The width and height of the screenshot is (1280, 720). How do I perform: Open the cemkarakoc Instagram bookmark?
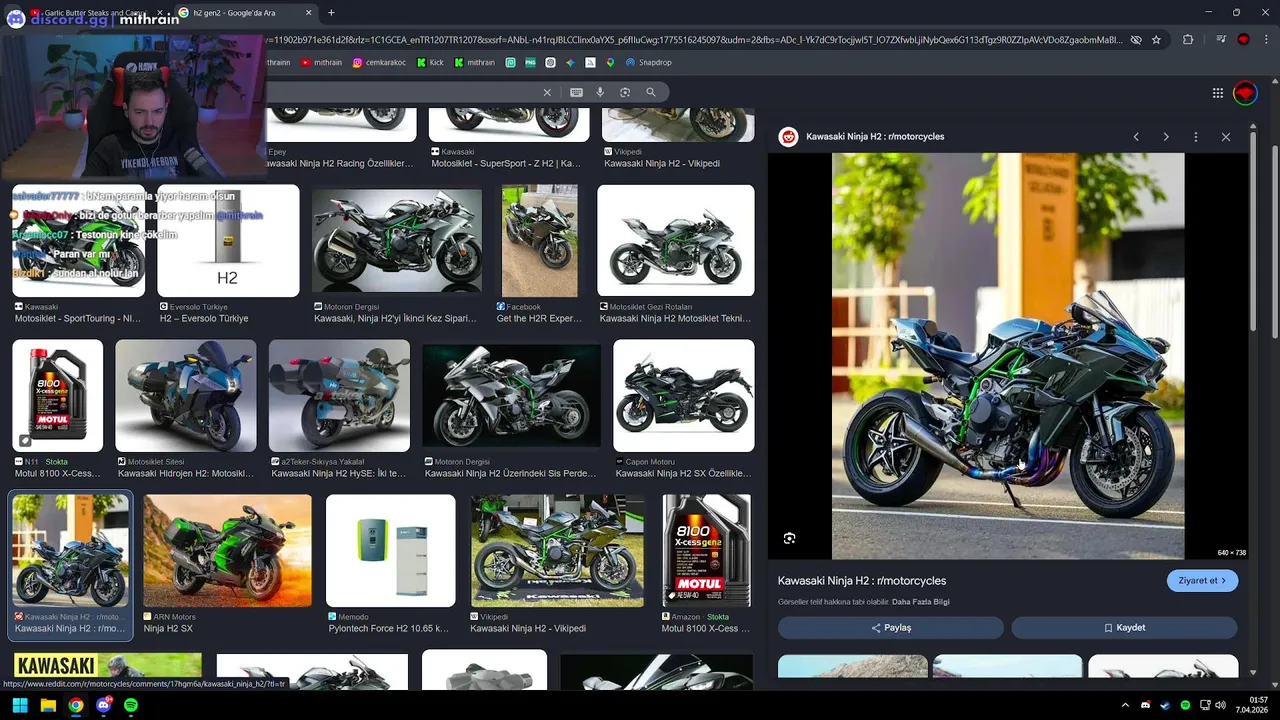tap(379, 62)
